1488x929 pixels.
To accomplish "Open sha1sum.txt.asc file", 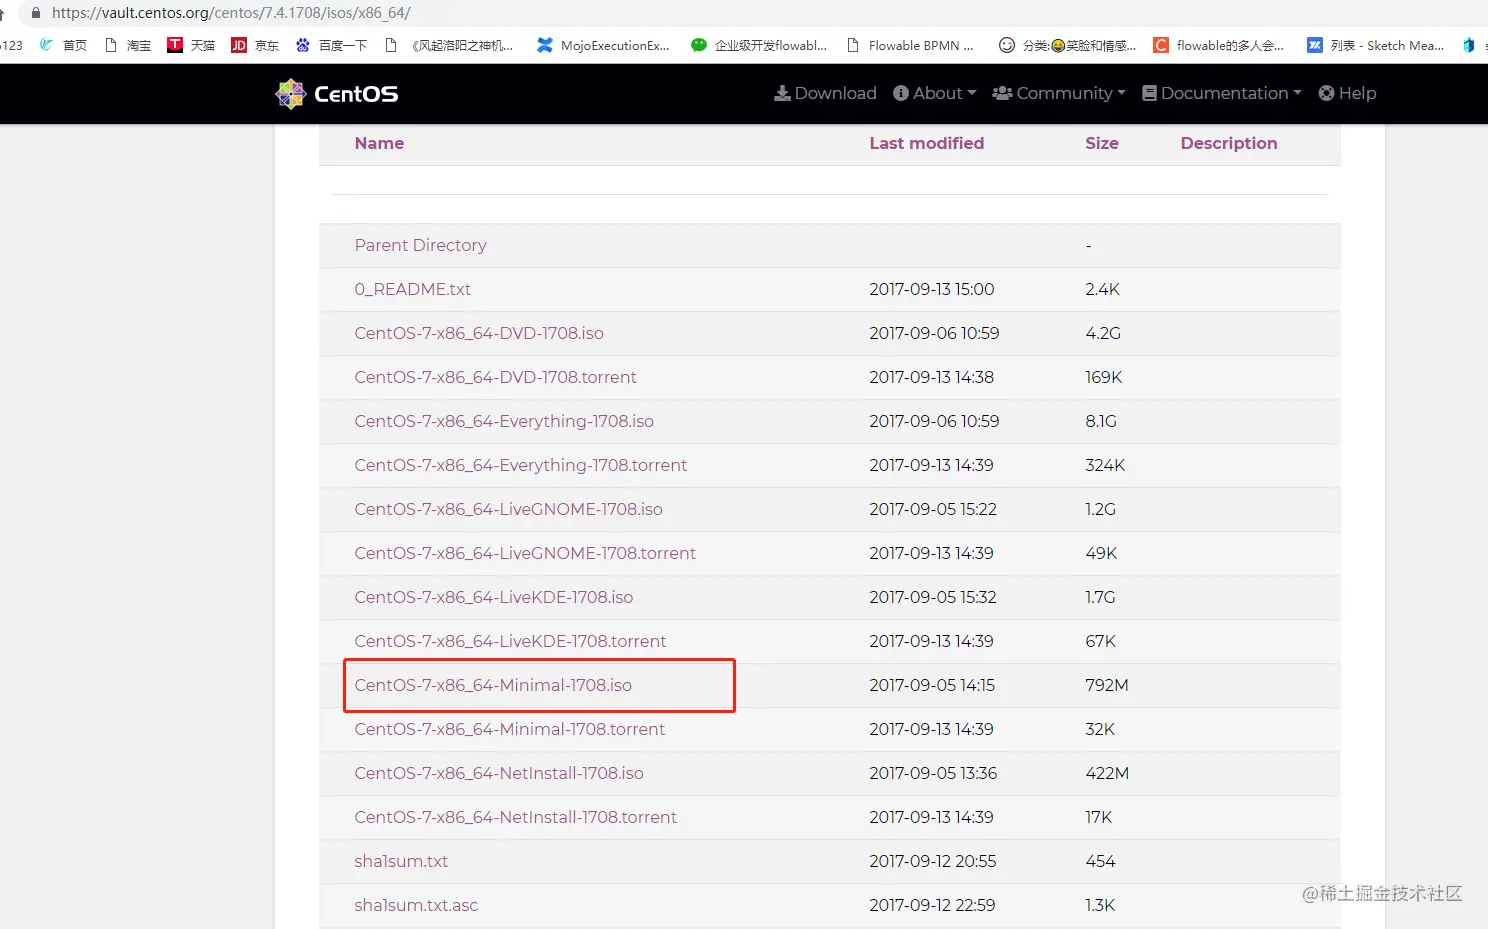I will click(416, 905).
